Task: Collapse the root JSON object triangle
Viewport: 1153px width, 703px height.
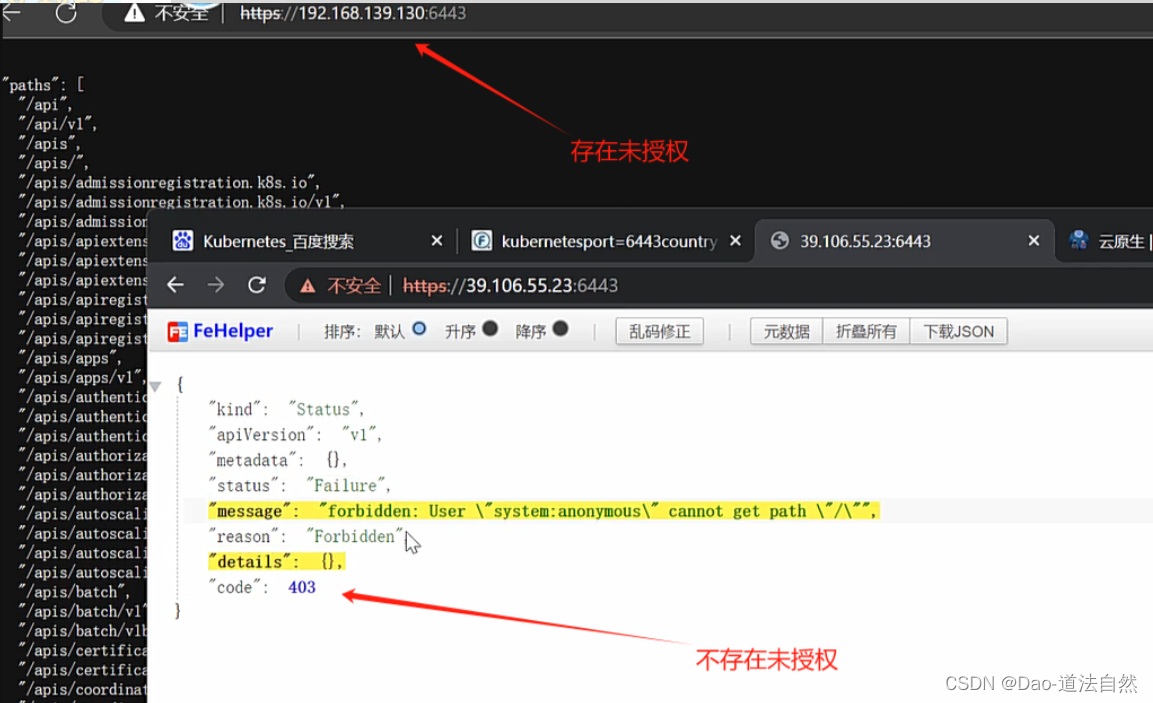Action: (x=155, y=387)
